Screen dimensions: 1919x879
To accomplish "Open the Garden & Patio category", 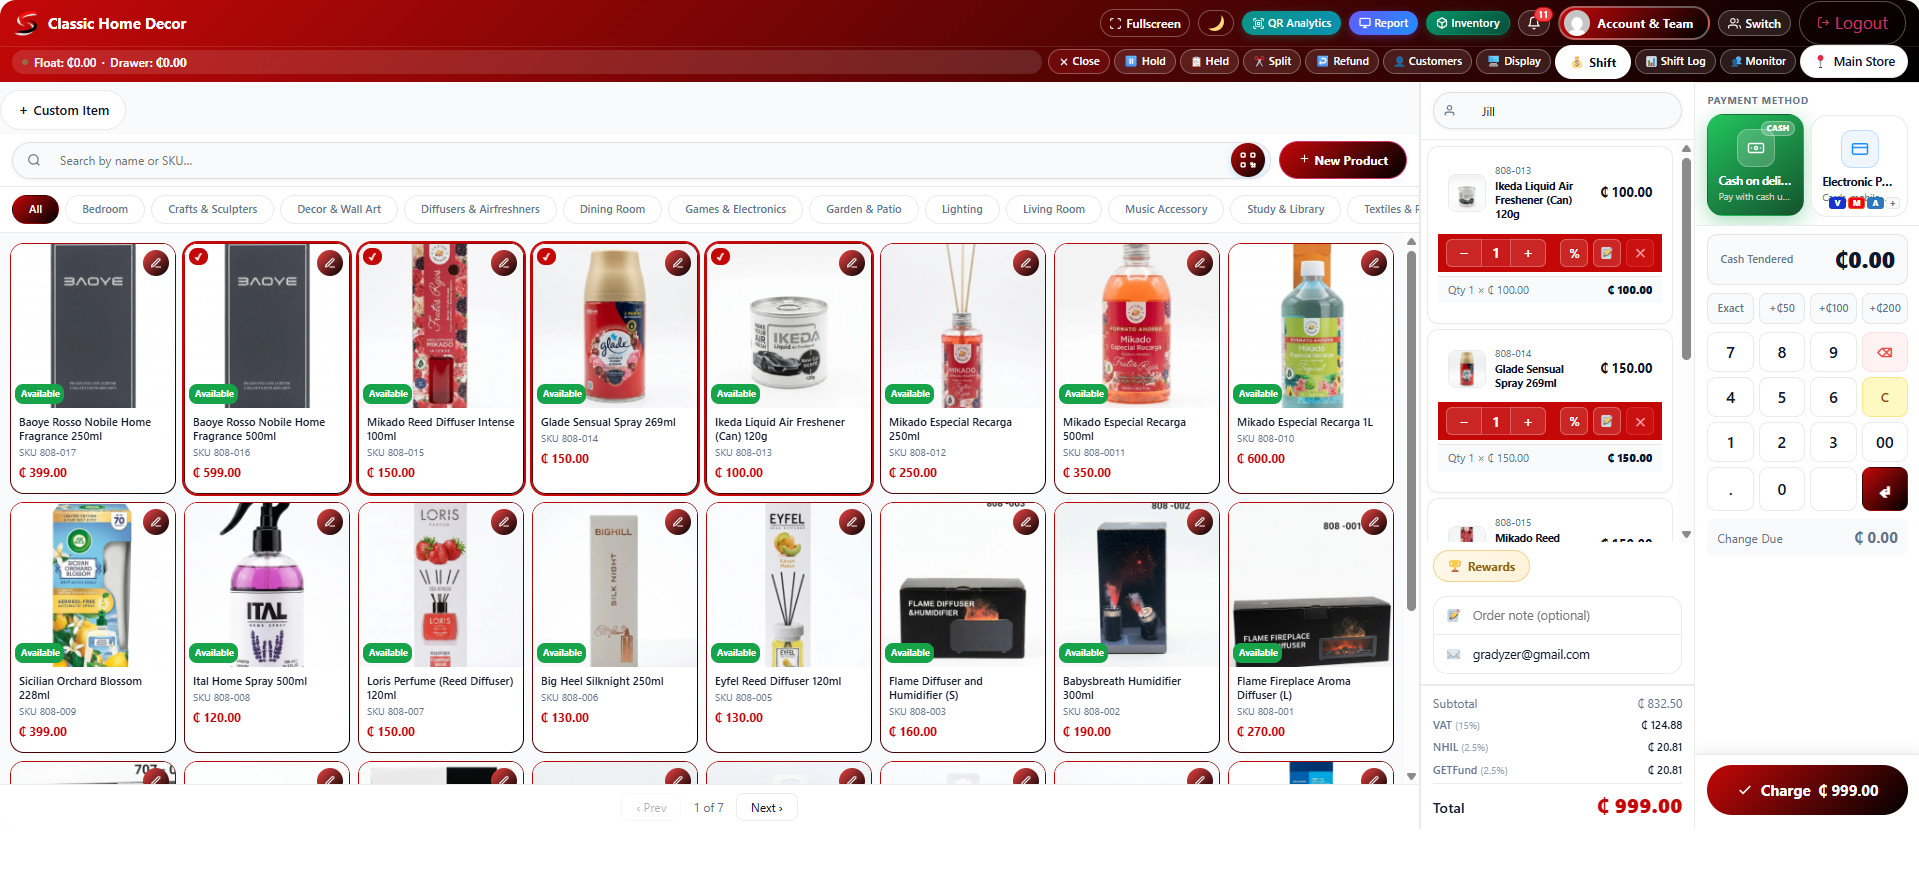I will 864,209.
